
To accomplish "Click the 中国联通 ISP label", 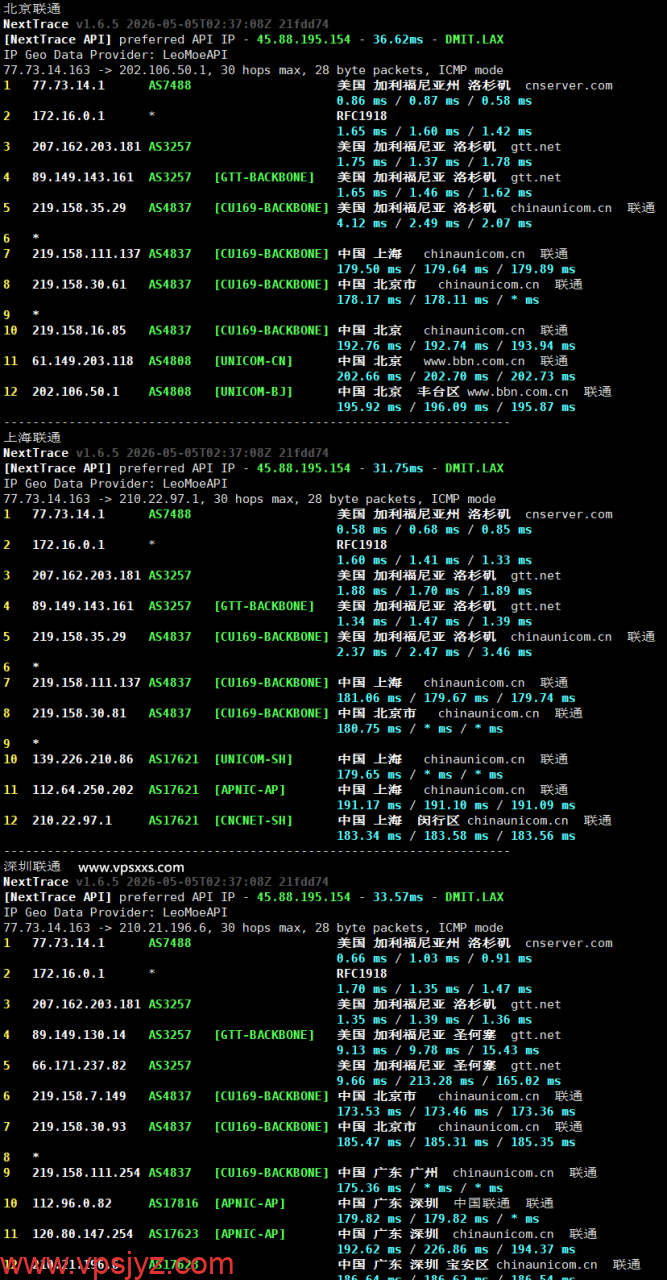I will (482, 1204).
